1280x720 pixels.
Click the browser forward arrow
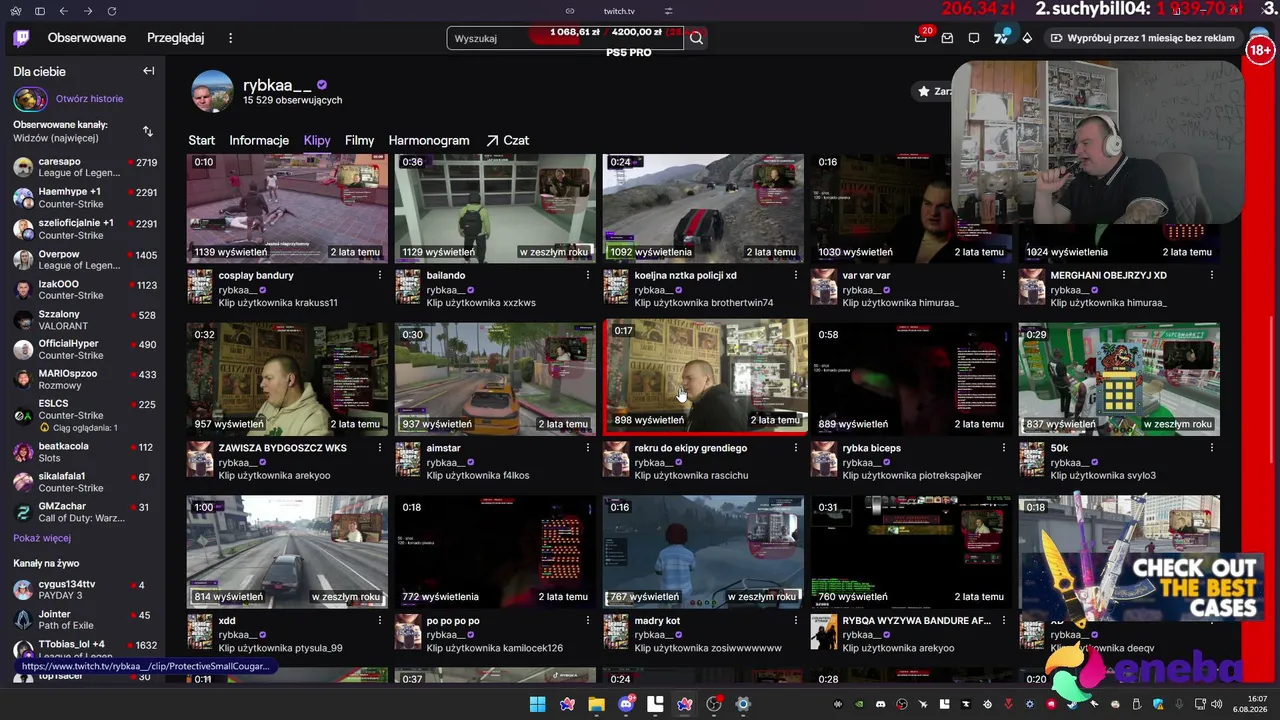pos(88,11)
